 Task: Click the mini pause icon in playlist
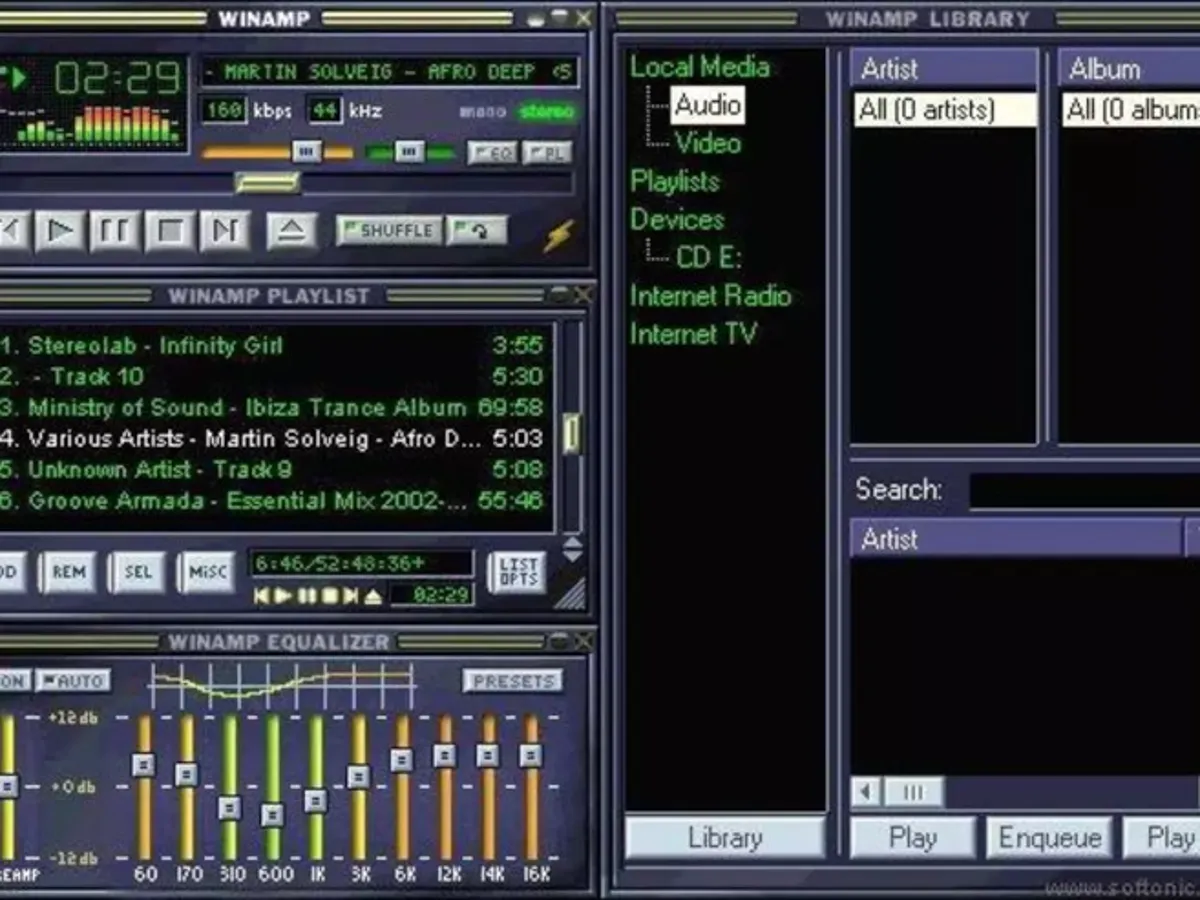(x=306, y=596)
